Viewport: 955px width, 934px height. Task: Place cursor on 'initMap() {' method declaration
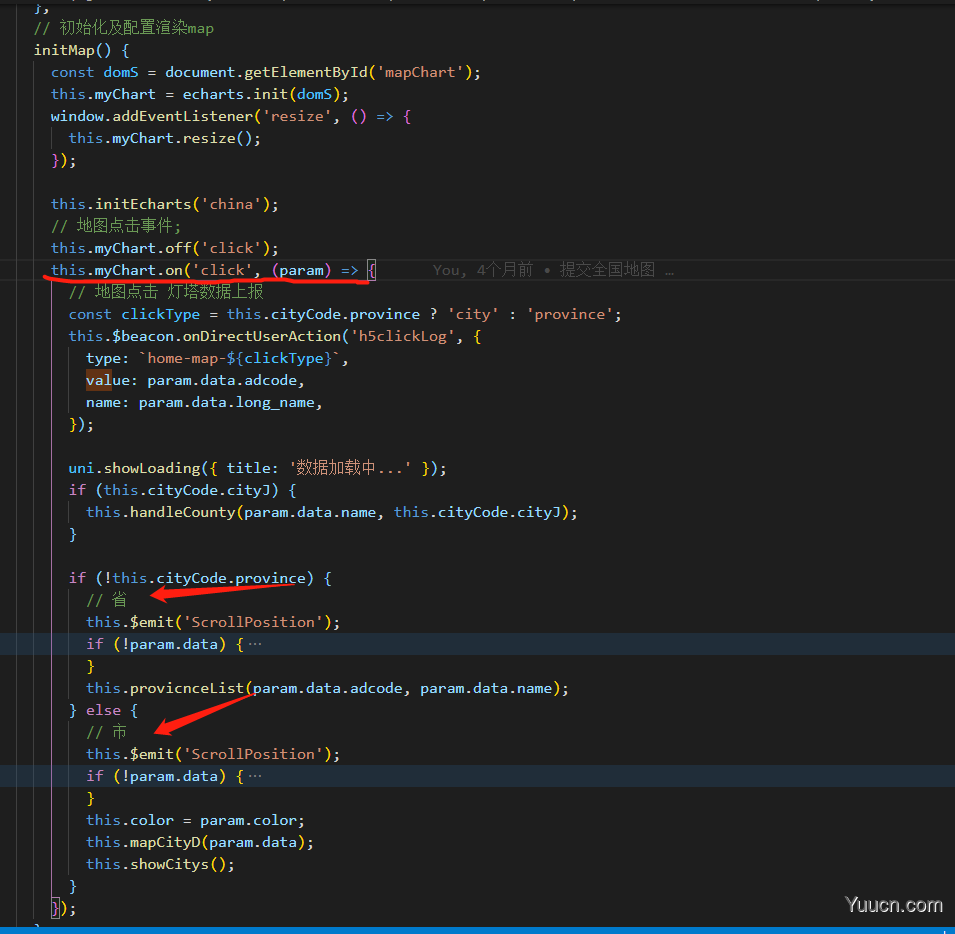[82, 50]
